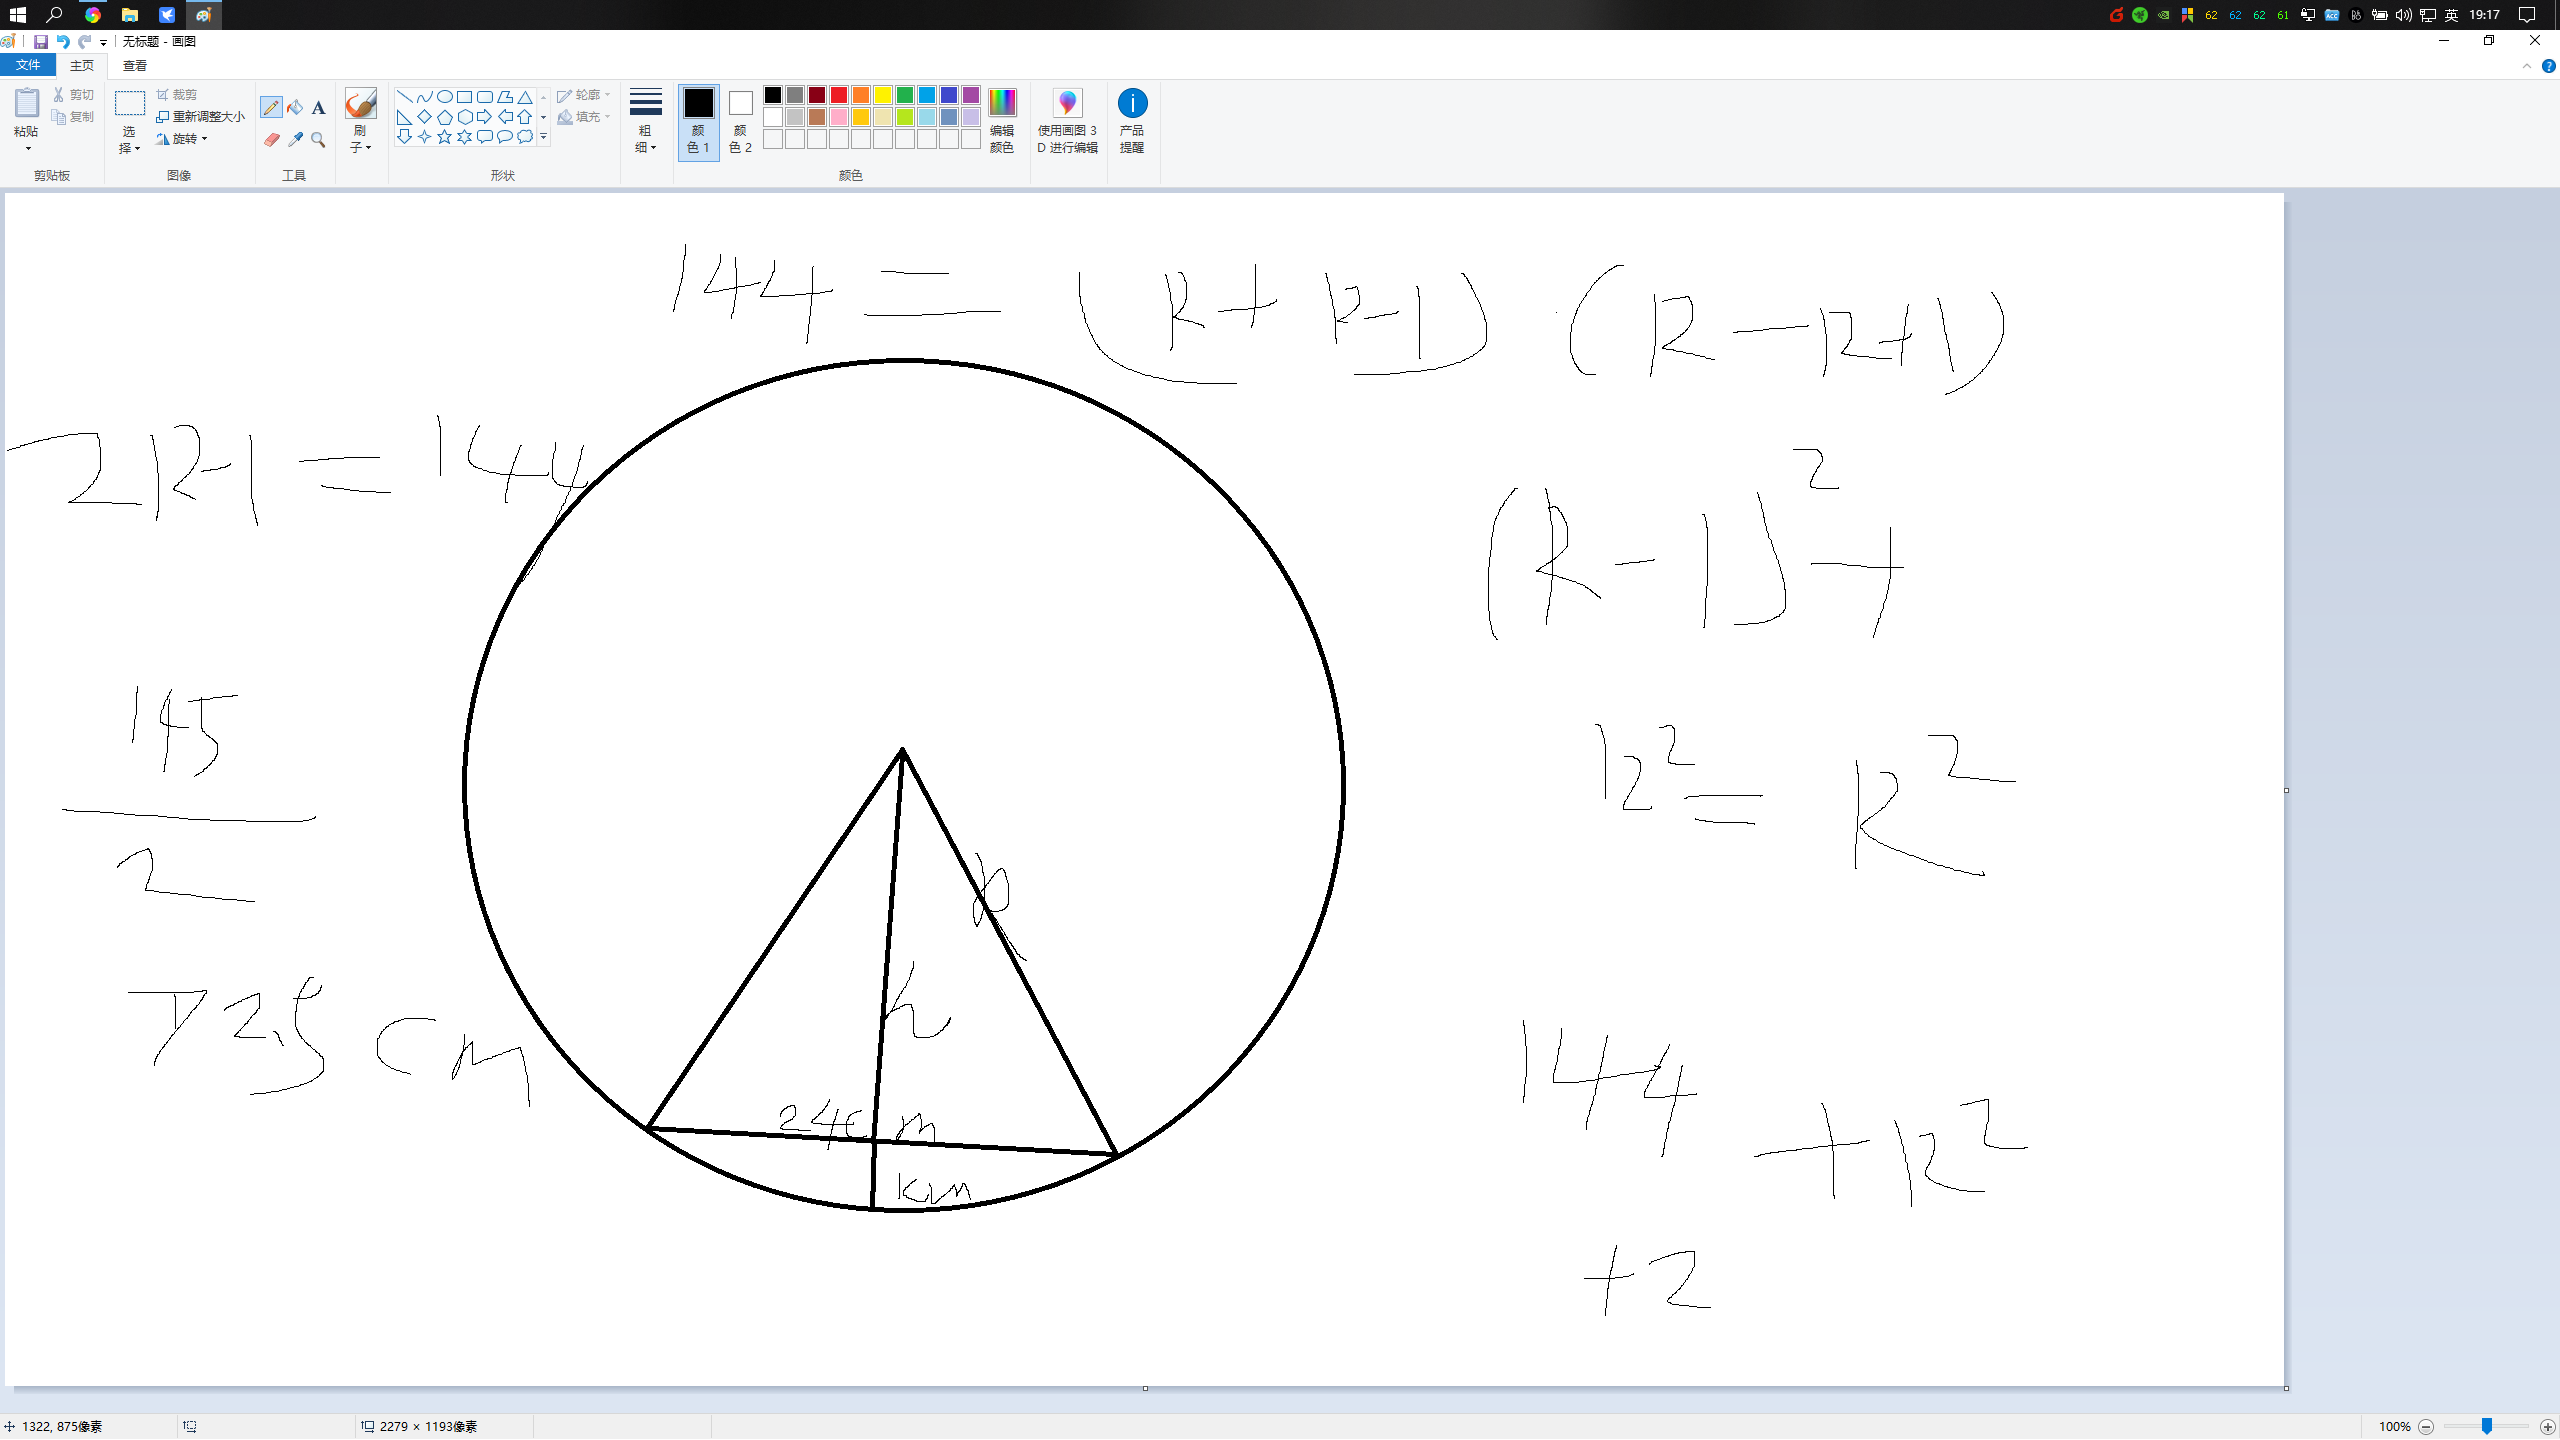Open 编辑颜色 edit colors dialog
Viewport: 2560px width, 1440px height.
point(1002,120)
